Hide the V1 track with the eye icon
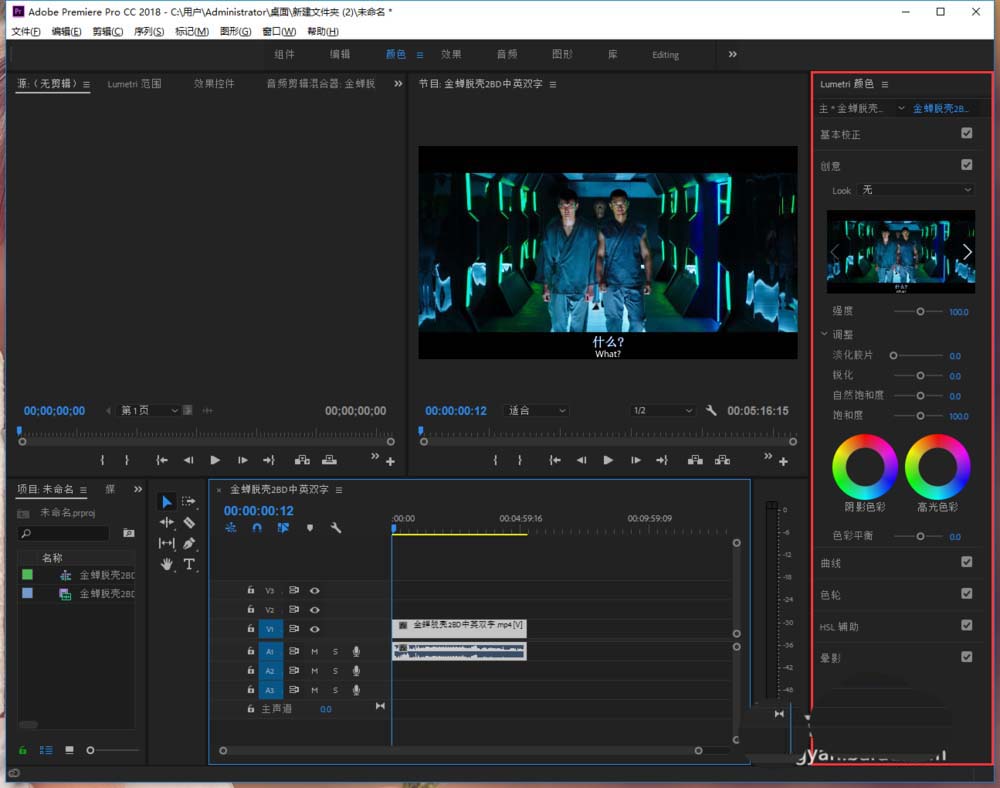Viewport: 1000px width, 788px height. pyautogui.click(x=315, y=629)
